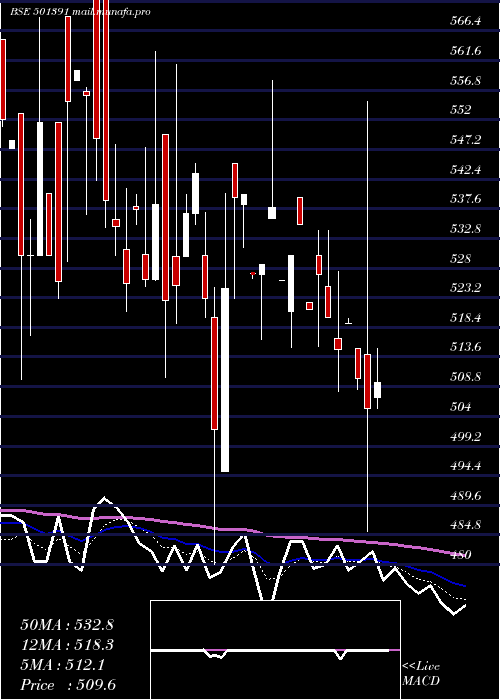The width and height of the screenshot is (500, 700).
Task: Click the 537.6 price axis label
Action: [x=465, y=199]
